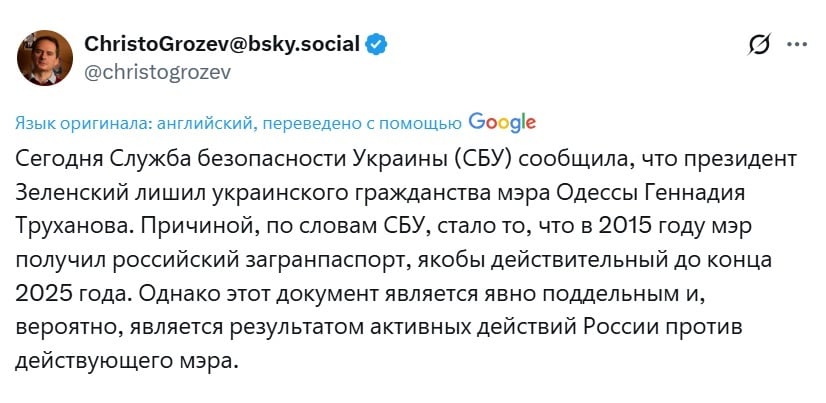The width and height of the screenshot is (826, 403).
Task: Open the three-dot more options menu
Action: [x=797, y=45]
